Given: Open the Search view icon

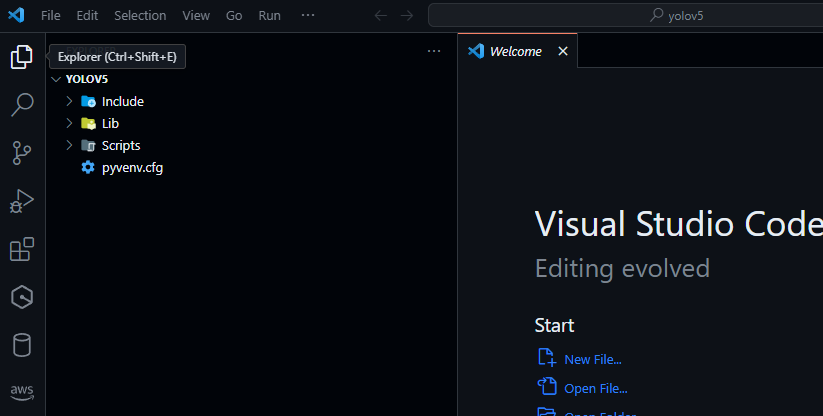Looking at the screenshot, I should pos(22,104).
